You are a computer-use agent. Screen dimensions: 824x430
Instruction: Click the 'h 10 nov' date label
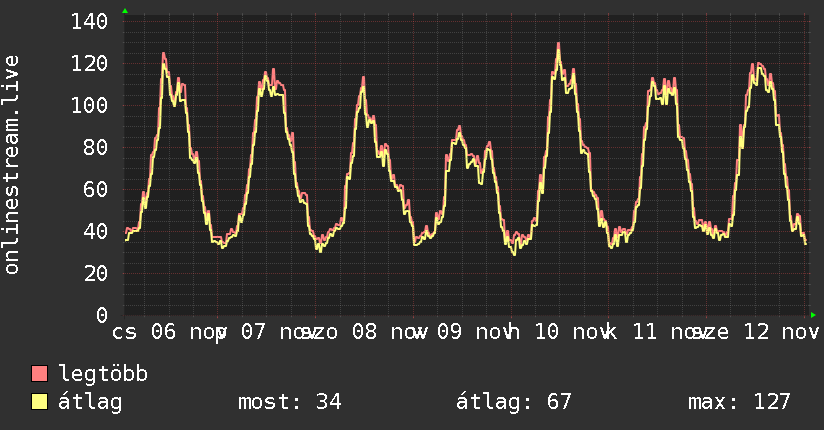[x=559, y=332]
